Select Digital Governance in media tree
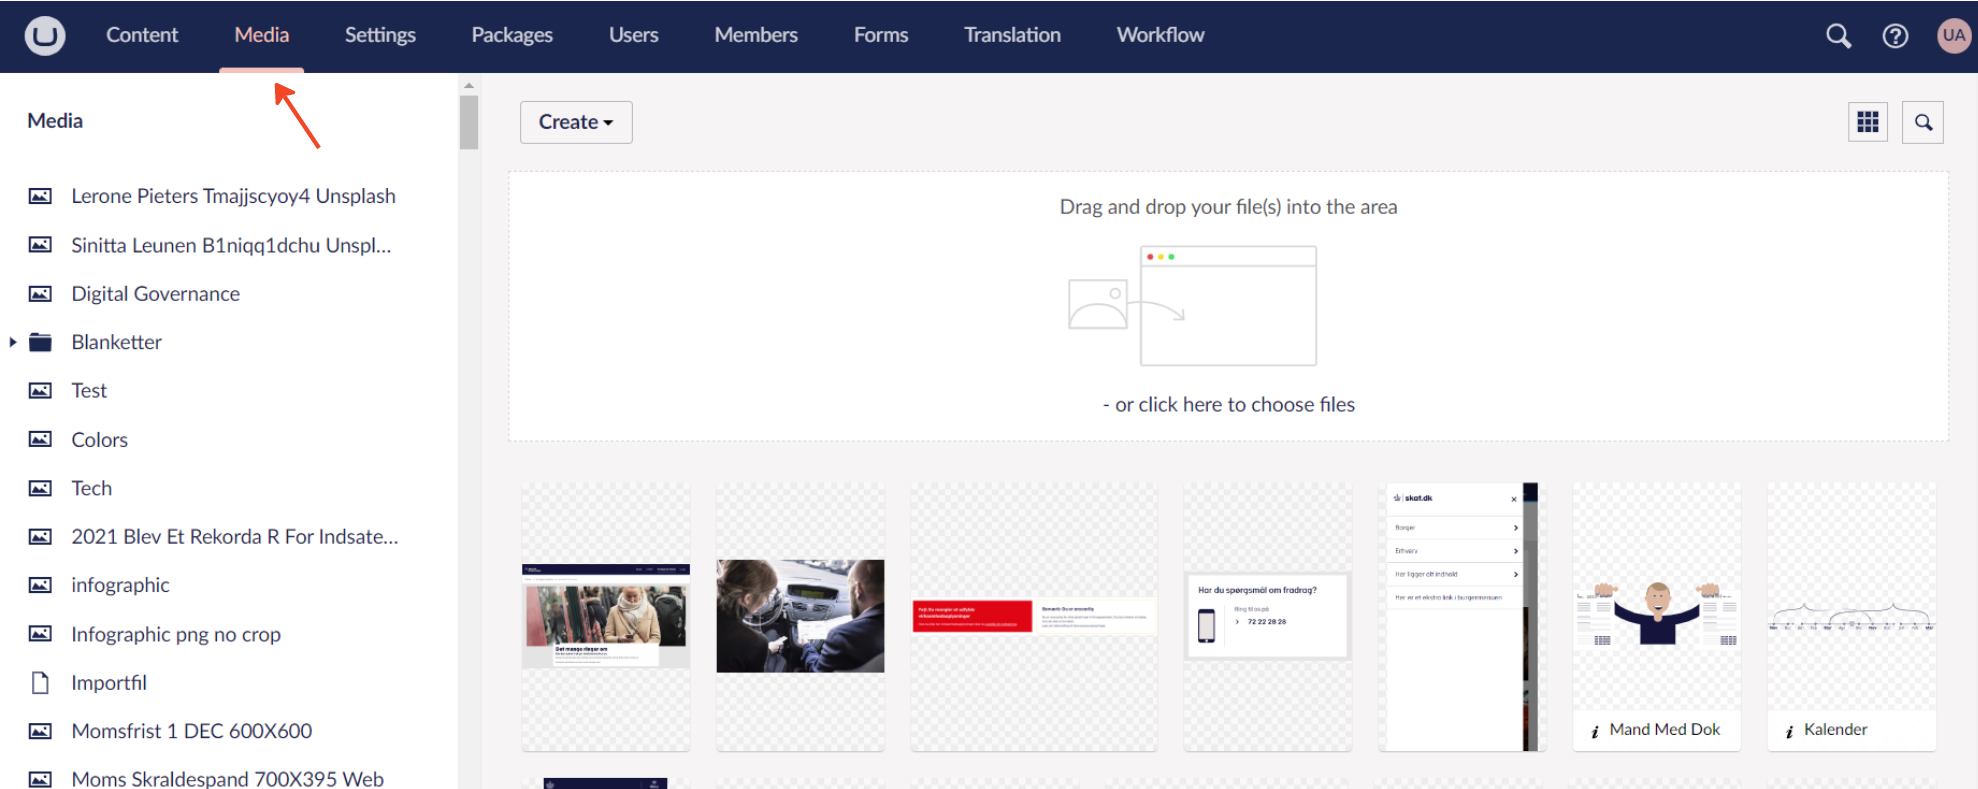Viewport: 1978px width, 789px height. point(155,294)
